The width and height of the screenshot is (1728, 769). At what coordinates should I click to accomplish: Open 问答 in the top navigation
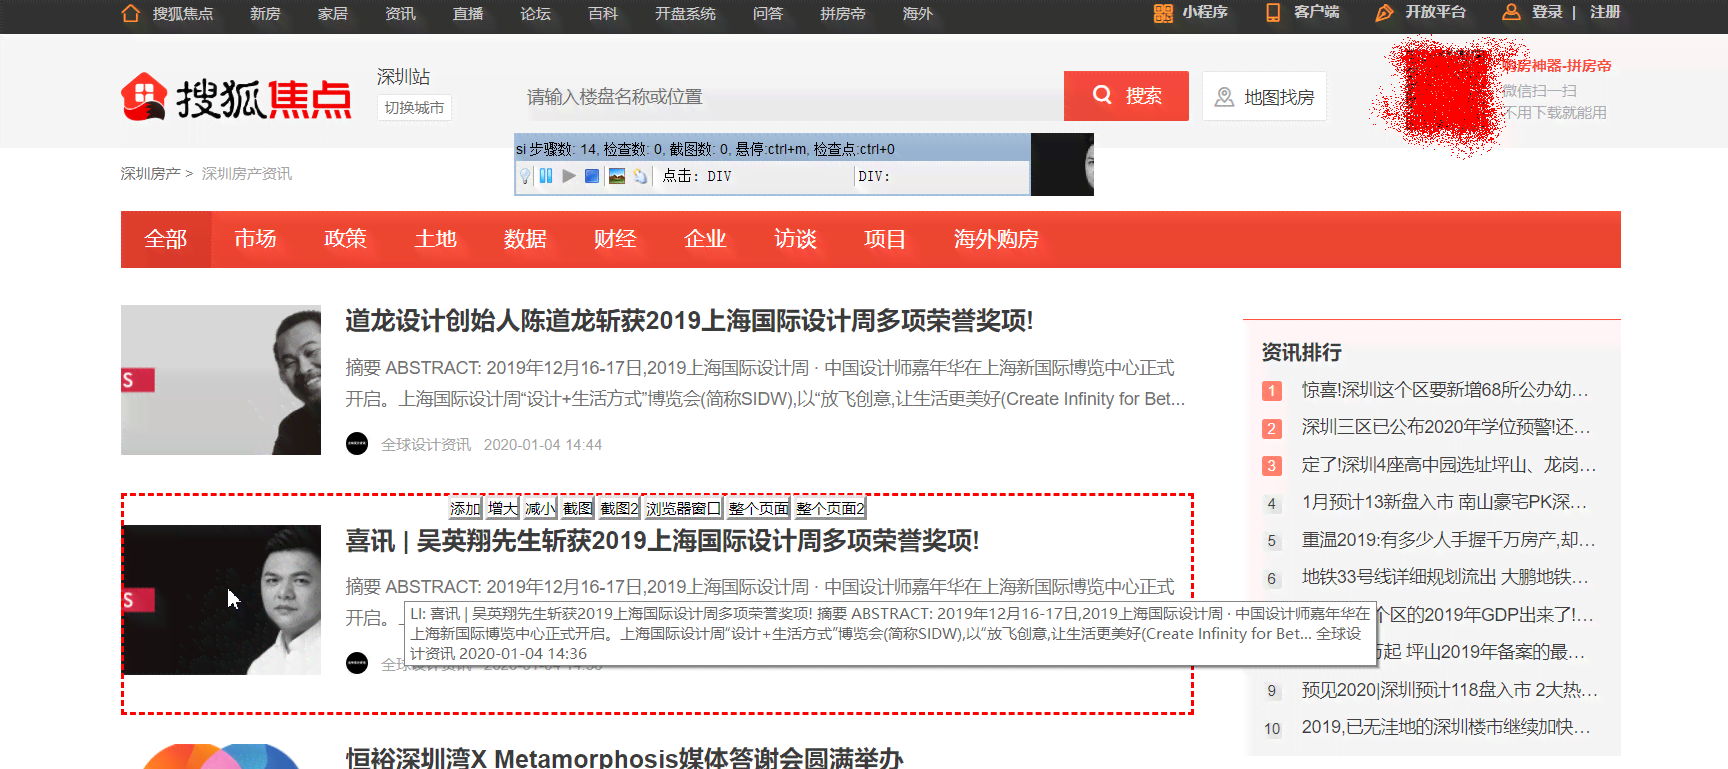point(768,14)
